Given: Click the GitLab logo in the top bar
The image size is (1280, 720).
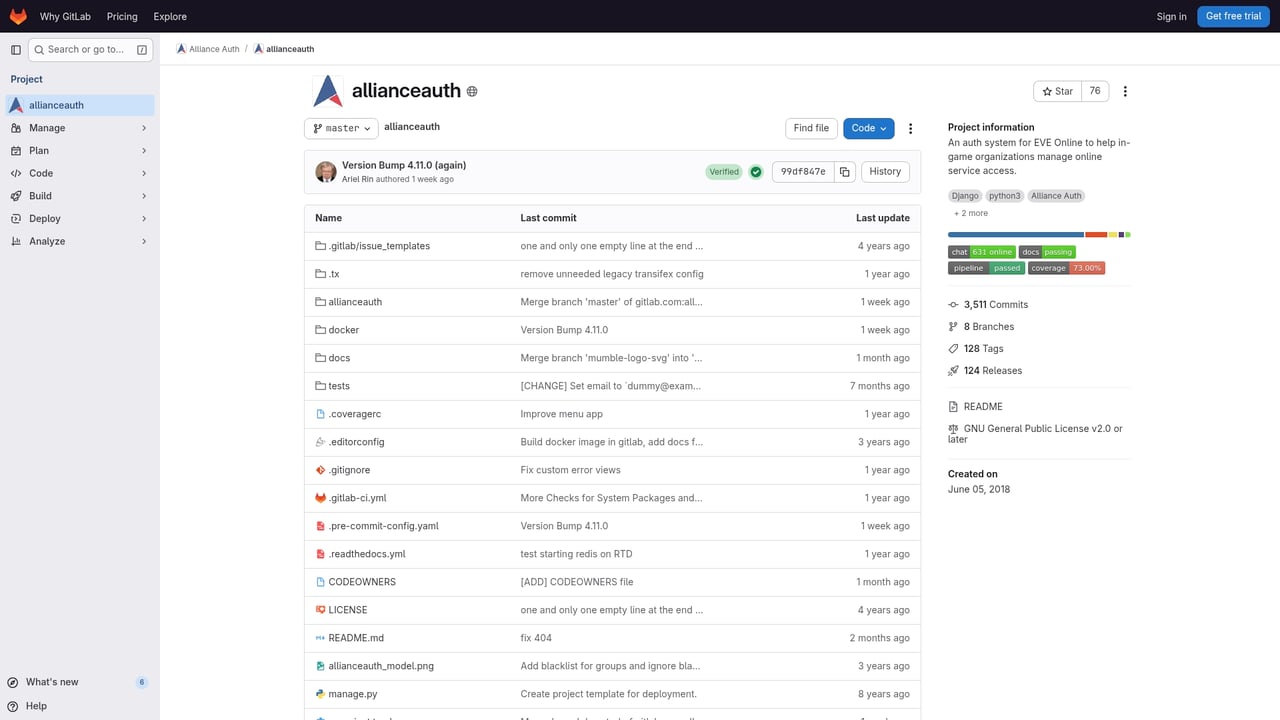Looking at the screenshot, I should (18, 16).
